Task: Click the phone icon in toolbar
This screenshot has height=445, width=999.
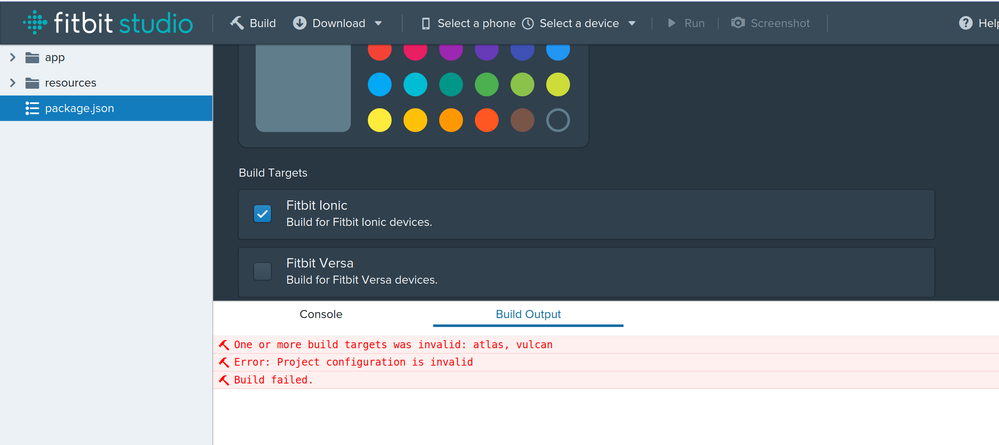Action: 426,23
